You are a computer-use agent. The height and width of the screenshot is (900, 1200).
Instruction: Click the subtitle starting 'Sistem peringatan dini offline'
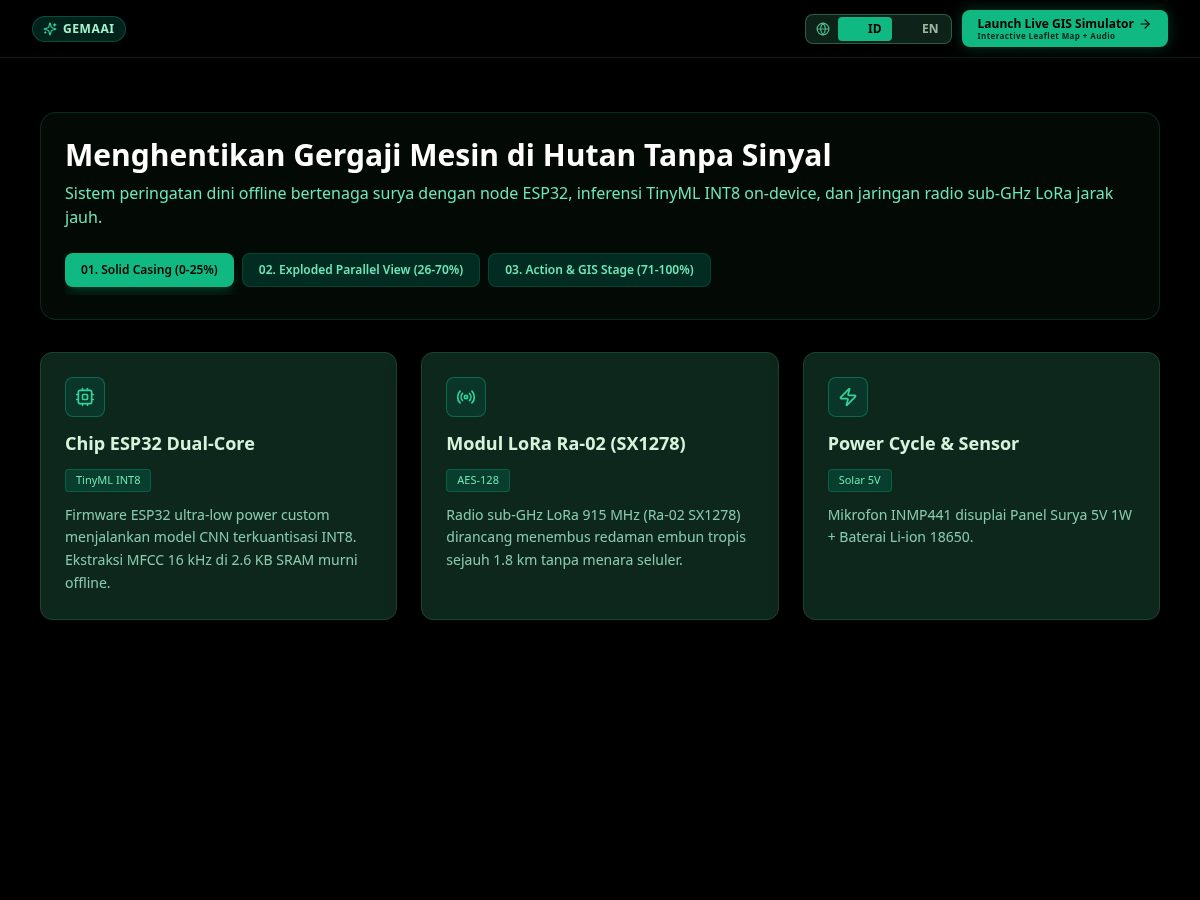click(589, 205)
